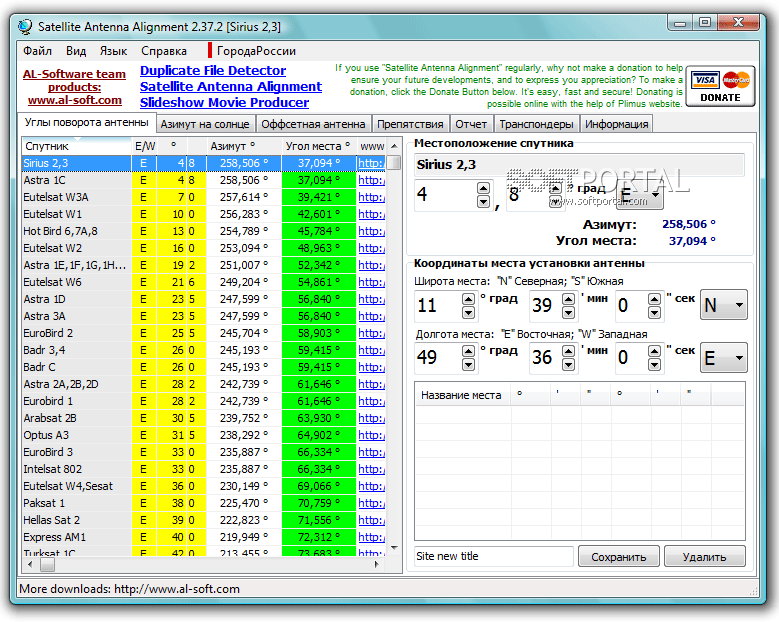Increase longitude seconds with up arrow

(652, 350)
